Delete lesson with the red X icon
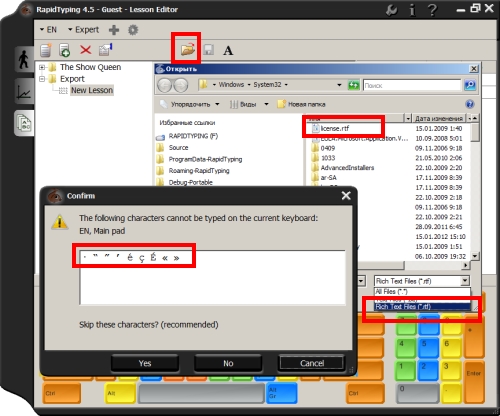500x416 pixels. 86,50
